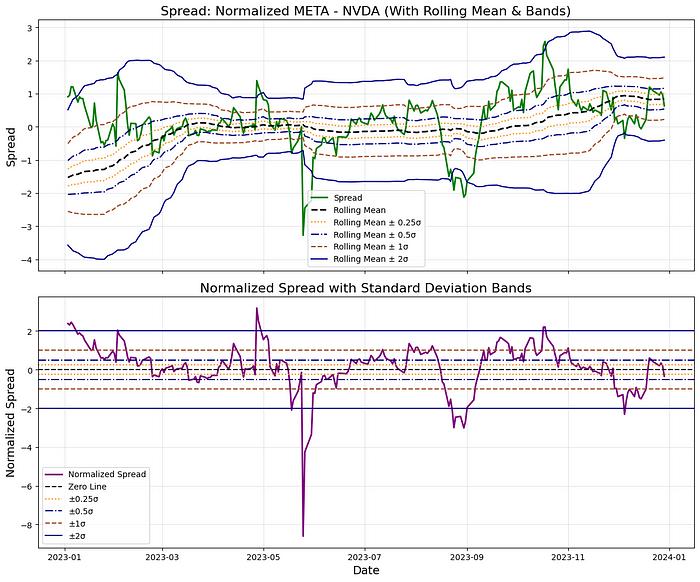
Task: Click the "−4" tick on top chart y-axis
Action: [27, 260]
